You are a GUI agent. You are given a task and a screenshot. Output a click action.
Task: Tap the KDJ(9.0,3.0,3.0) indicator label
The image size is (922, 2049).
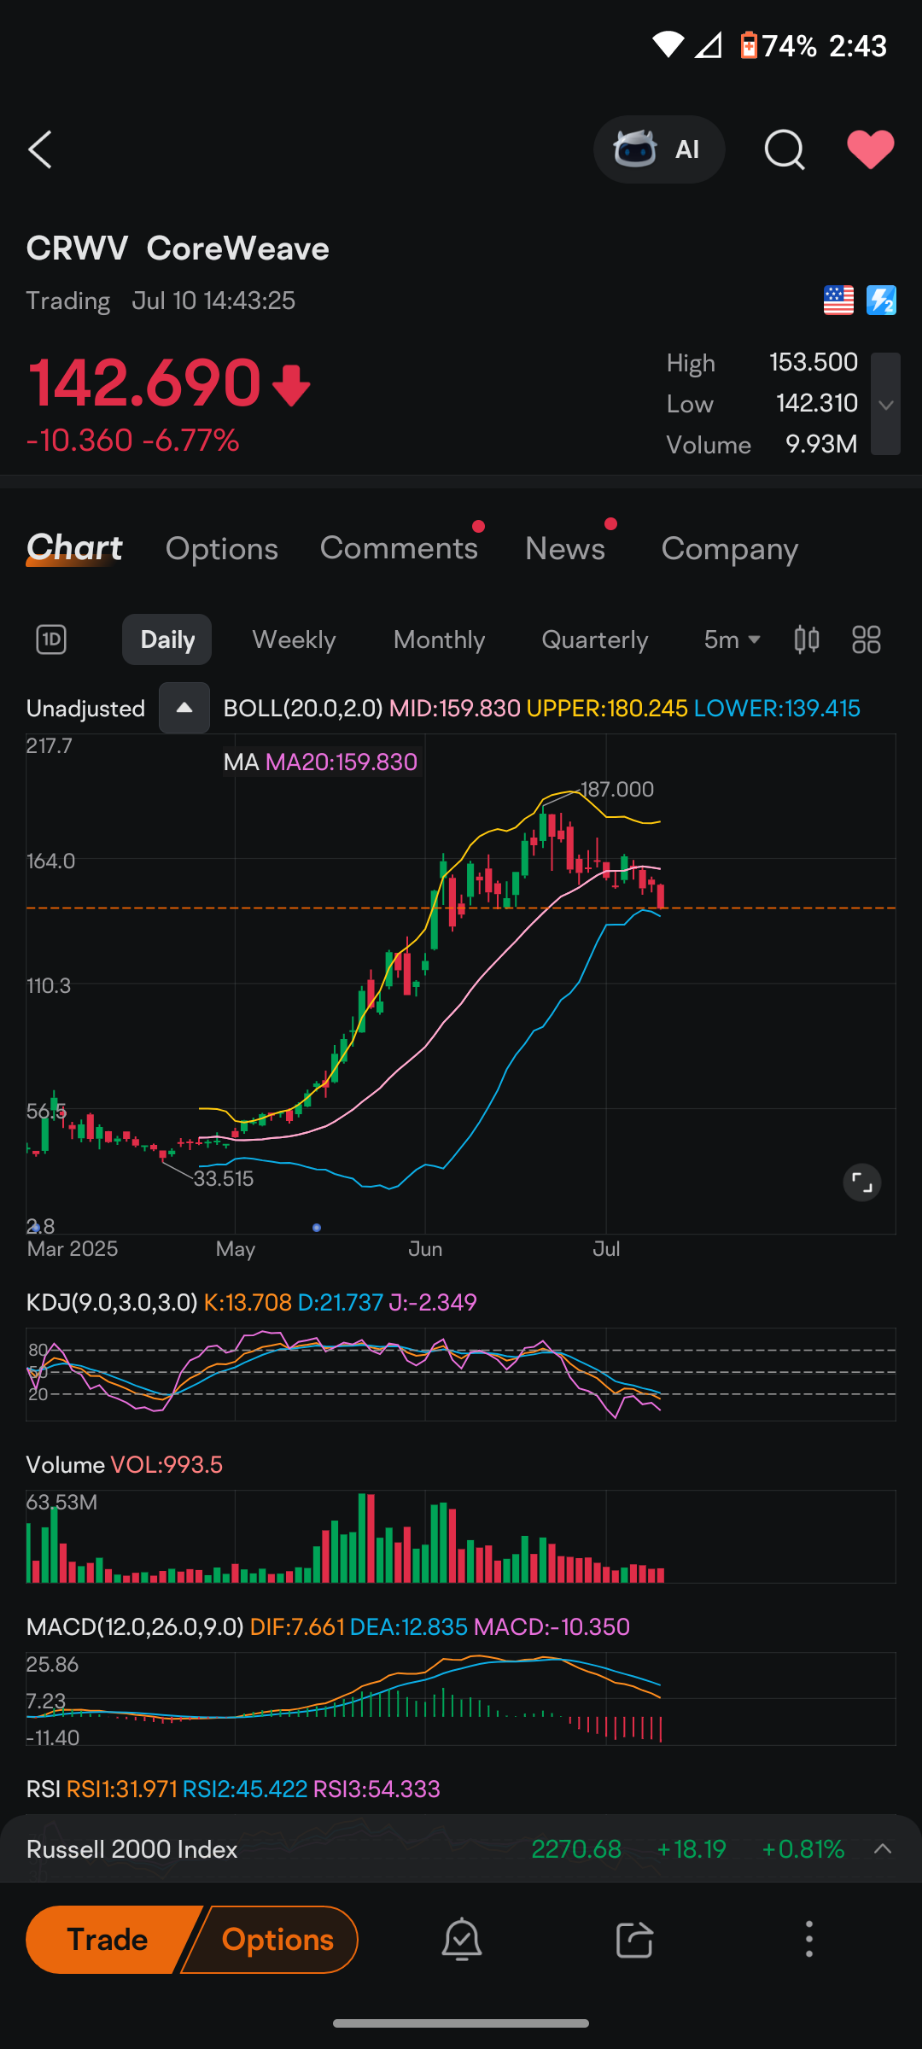click(112, 1302)
